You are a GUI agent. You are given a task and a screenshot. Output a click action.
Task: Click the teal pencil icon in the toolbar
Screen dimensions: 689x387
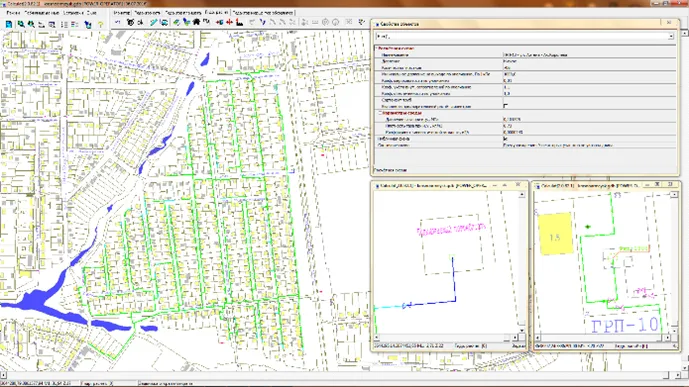[153, 22]
